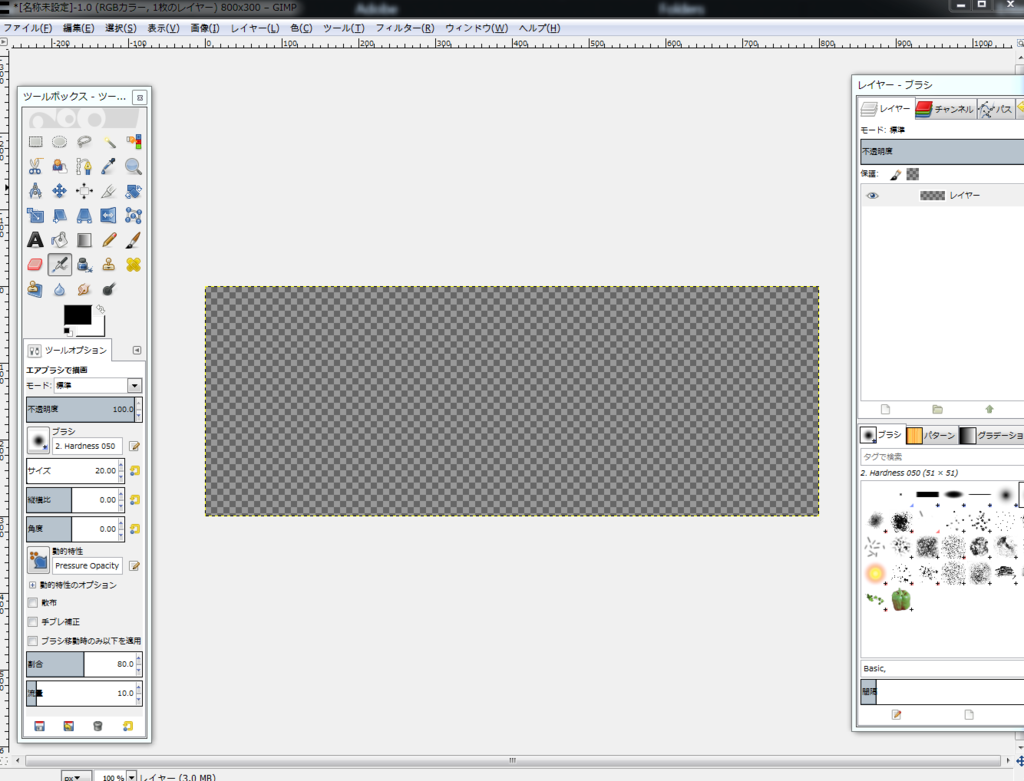Select the Blend gradient tool
Viewport: 1024px width, 781px height.
click(x=84, y=240)
